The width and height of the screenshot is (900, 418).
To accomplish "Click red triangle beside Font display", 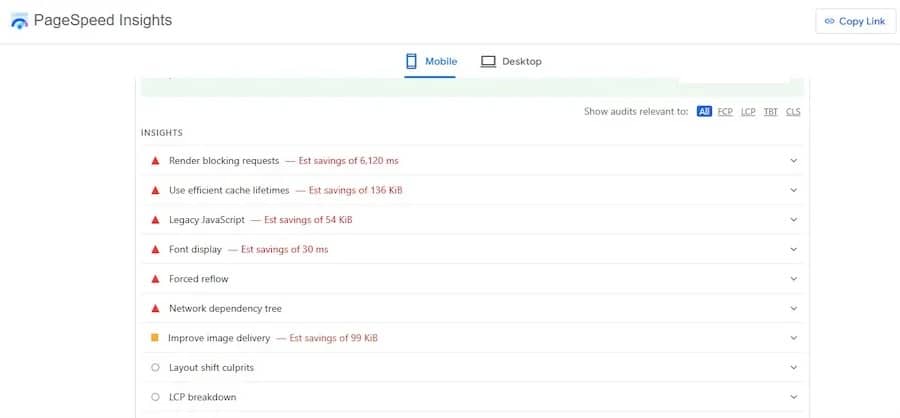I will pos(155,249).
